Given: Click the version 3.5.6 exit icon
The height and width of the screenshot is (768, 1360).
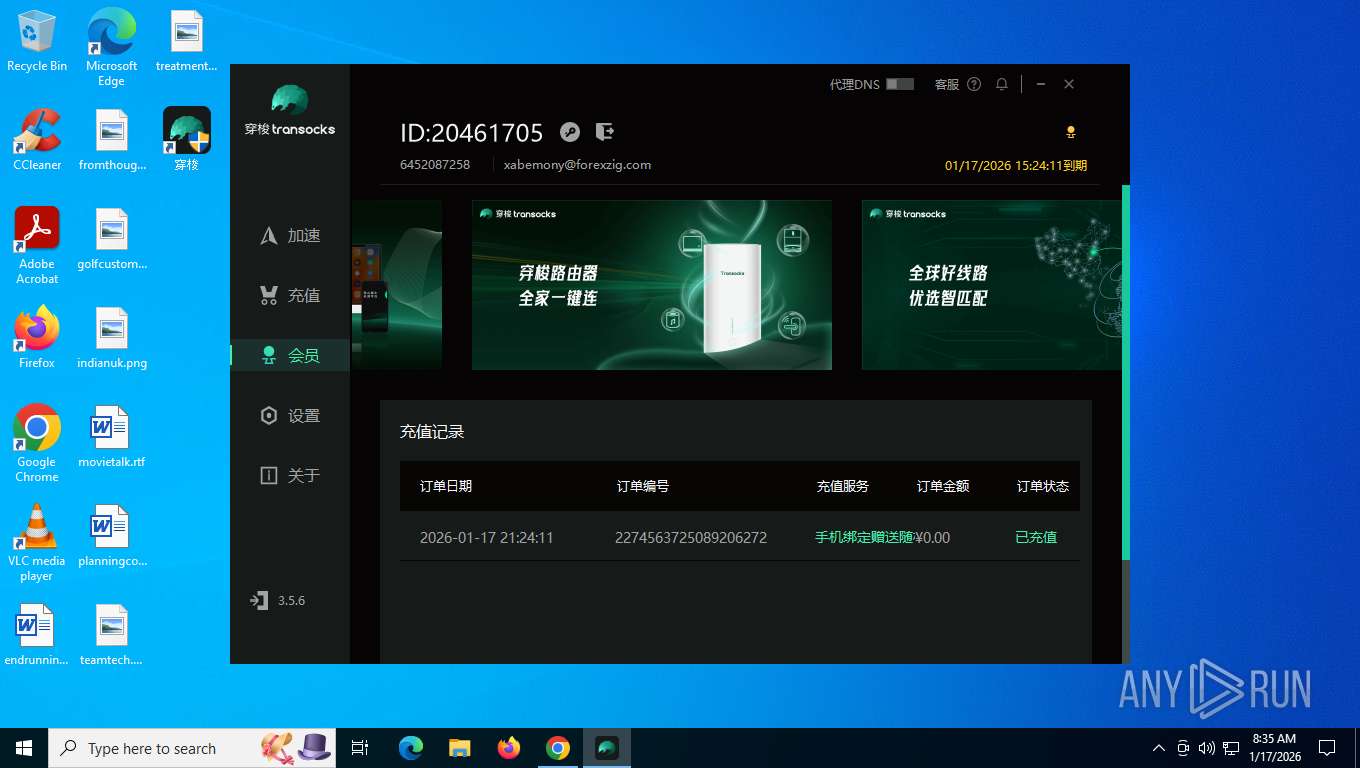Looking at the screenshot, I should coord(259,600).
